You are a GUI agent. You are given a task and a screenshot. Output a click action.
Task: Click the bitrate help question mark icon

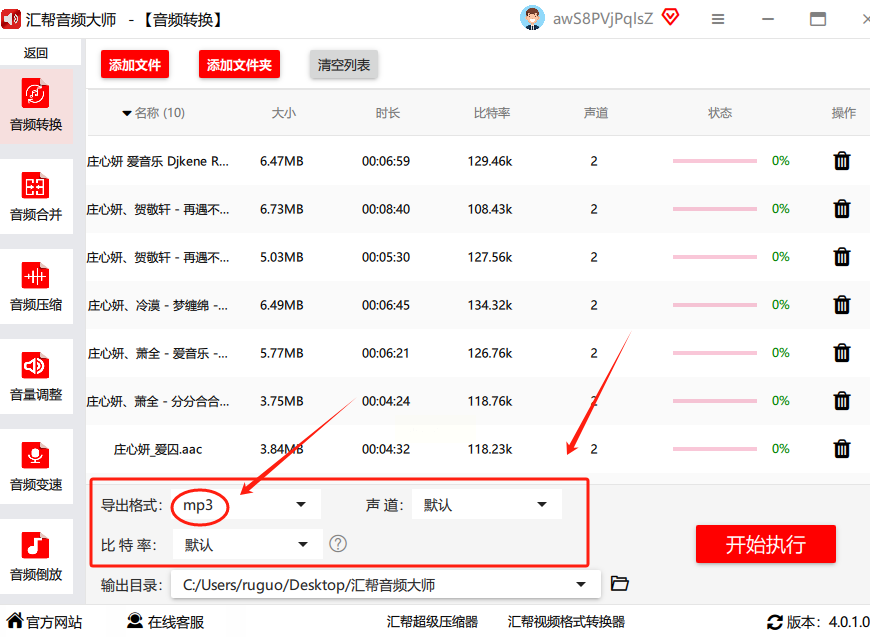pyautogui.click(x=338, y=544)
